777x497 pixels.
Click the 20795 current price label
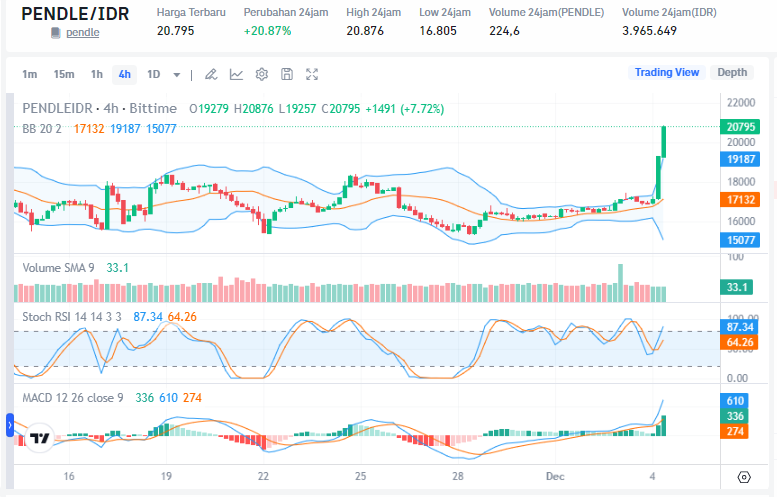pos(740,127)
